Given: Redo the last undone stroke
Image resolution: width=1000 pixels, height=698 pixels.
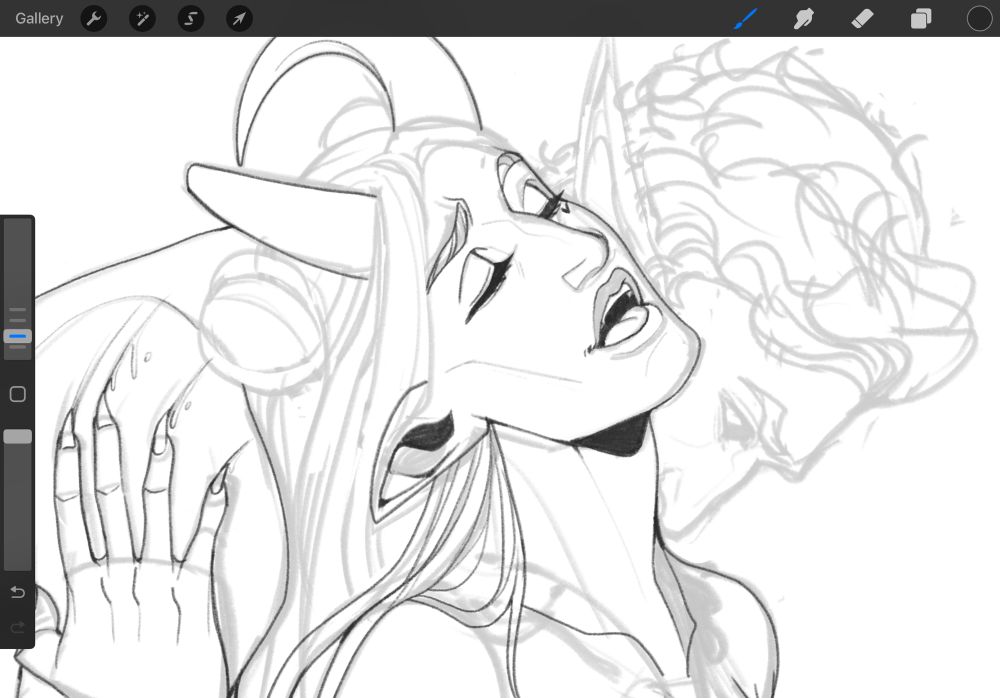Looking at the screenshot, I should point(18,627).
